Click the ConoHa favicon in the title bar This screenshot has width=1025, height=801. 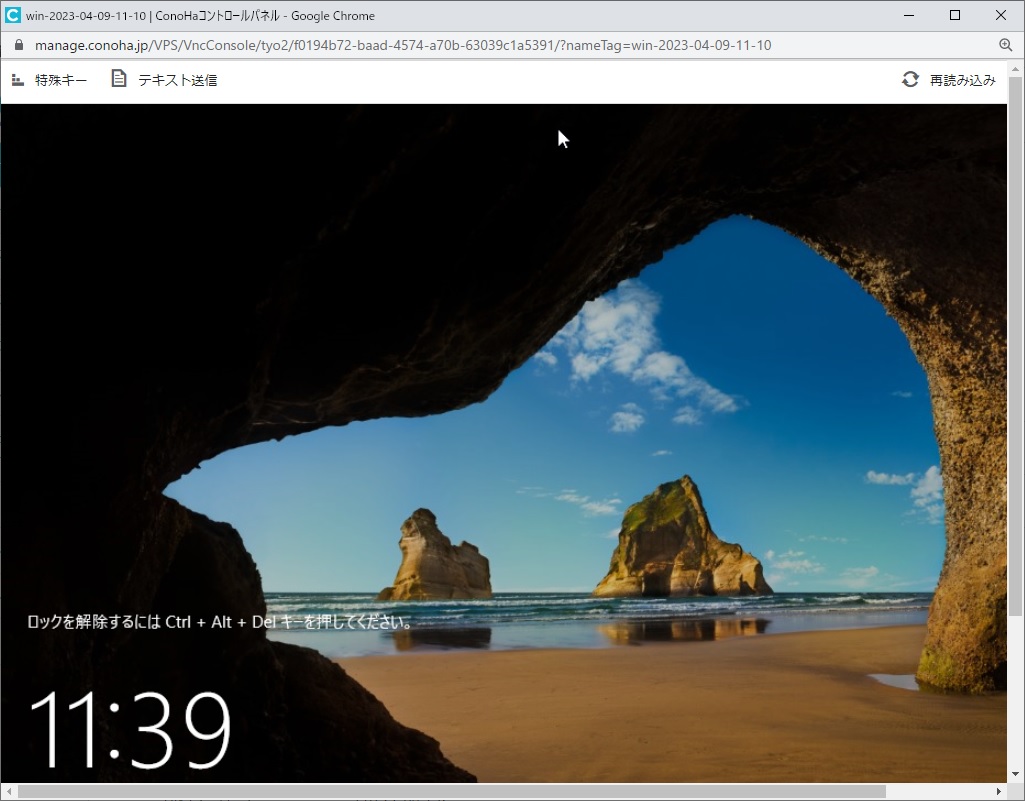click(x=12, y=15)
